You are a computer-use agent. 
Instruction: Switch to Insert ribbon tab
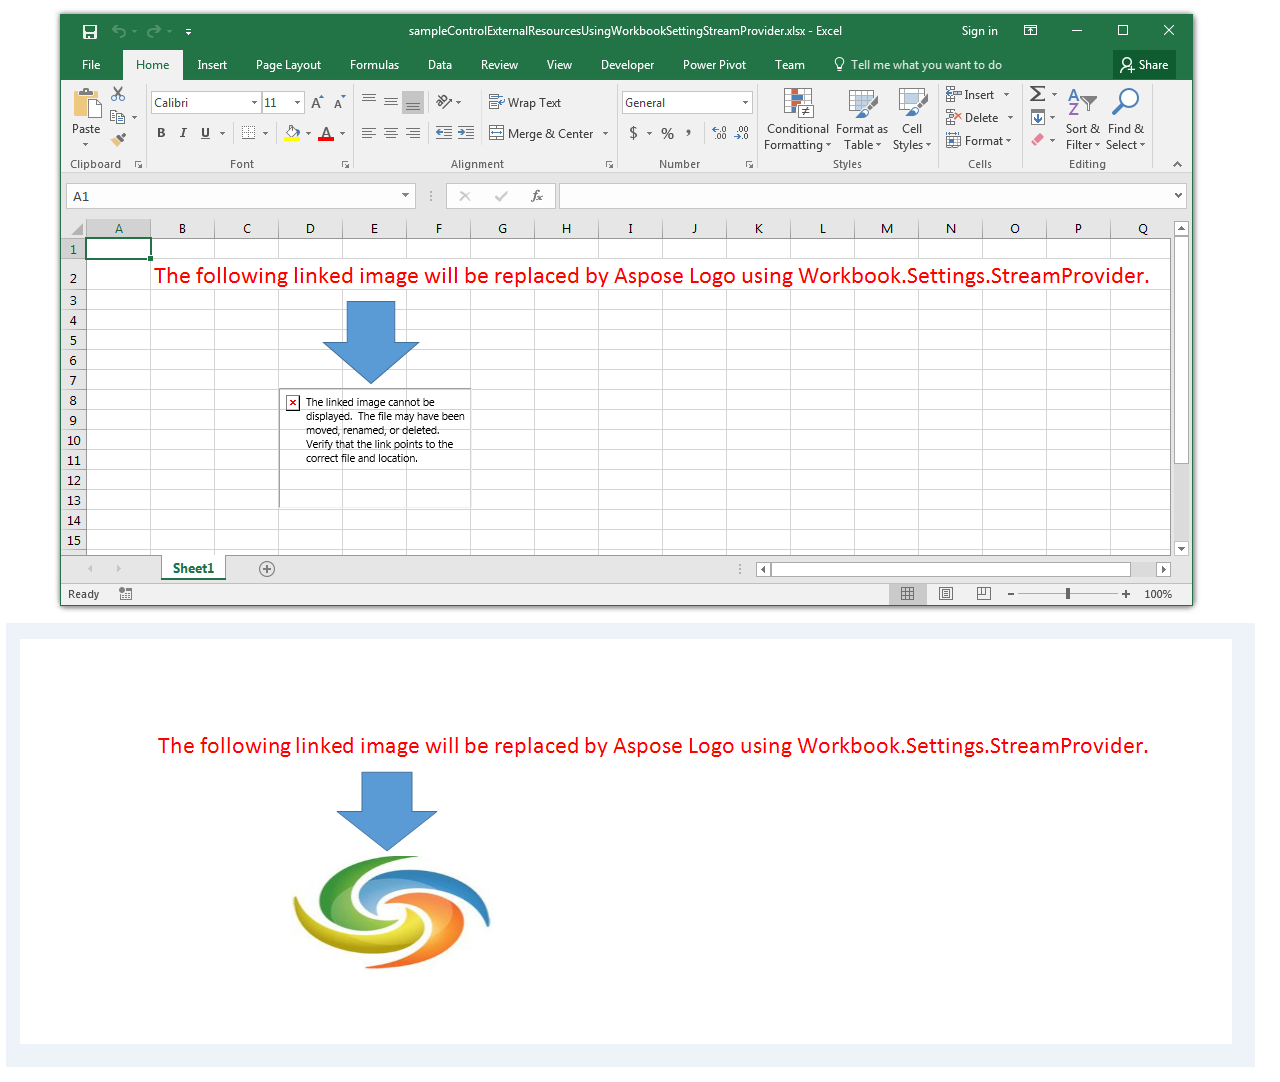212,65
